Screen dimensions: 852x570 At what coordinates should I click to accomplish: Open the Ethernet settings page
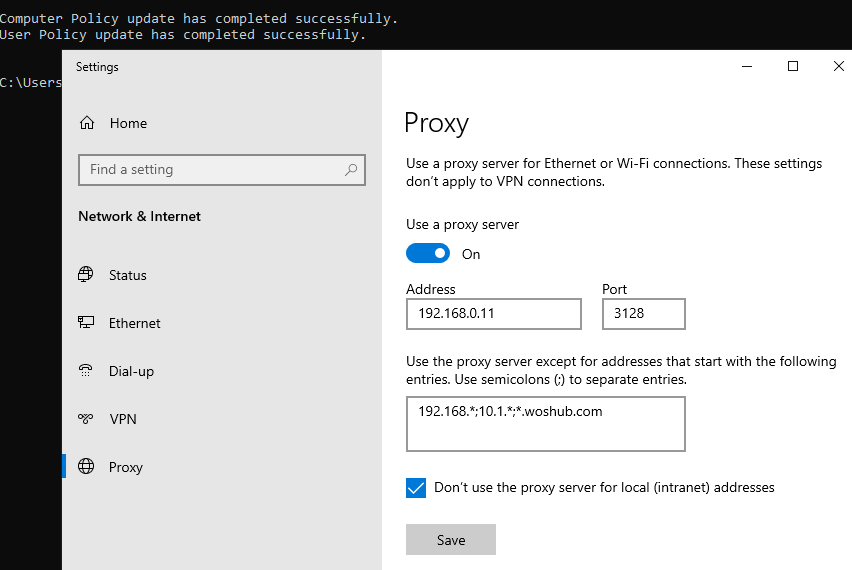pyautogui.click(x=135, y=323)
